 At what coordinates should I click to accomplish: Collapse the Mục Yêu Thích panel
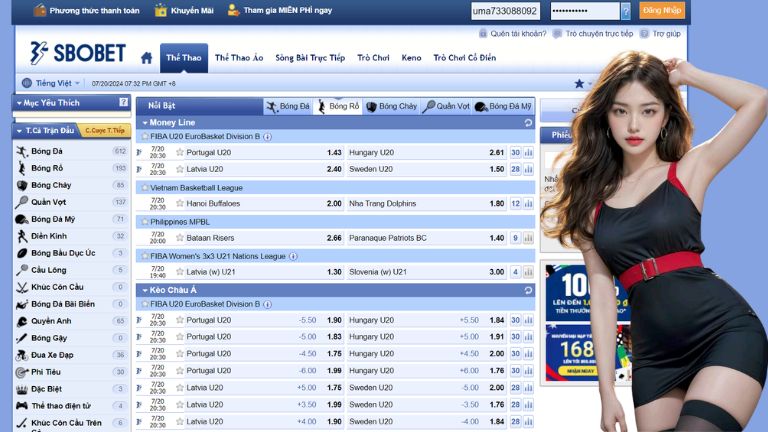click(19, 103)
